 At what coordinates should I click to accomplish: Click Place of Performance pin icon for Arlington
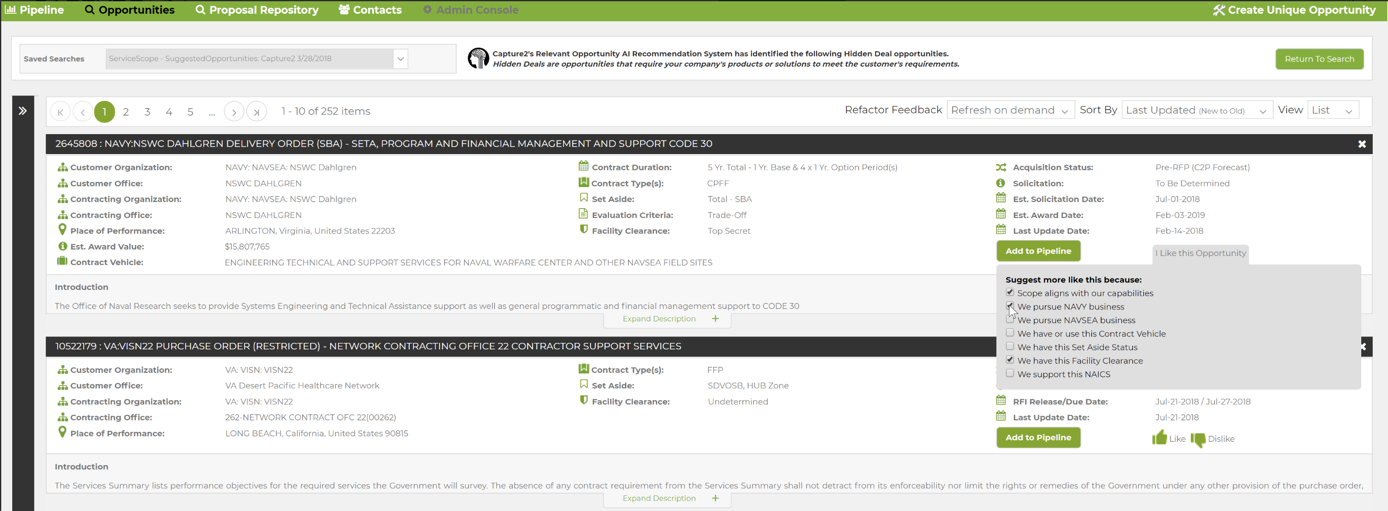tap(62, 230)
